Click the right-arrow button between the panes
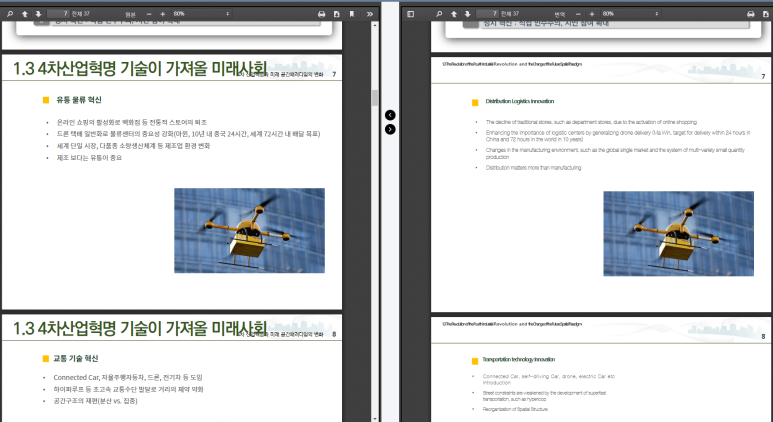773x422 pixels. click(x=390, y=129)
